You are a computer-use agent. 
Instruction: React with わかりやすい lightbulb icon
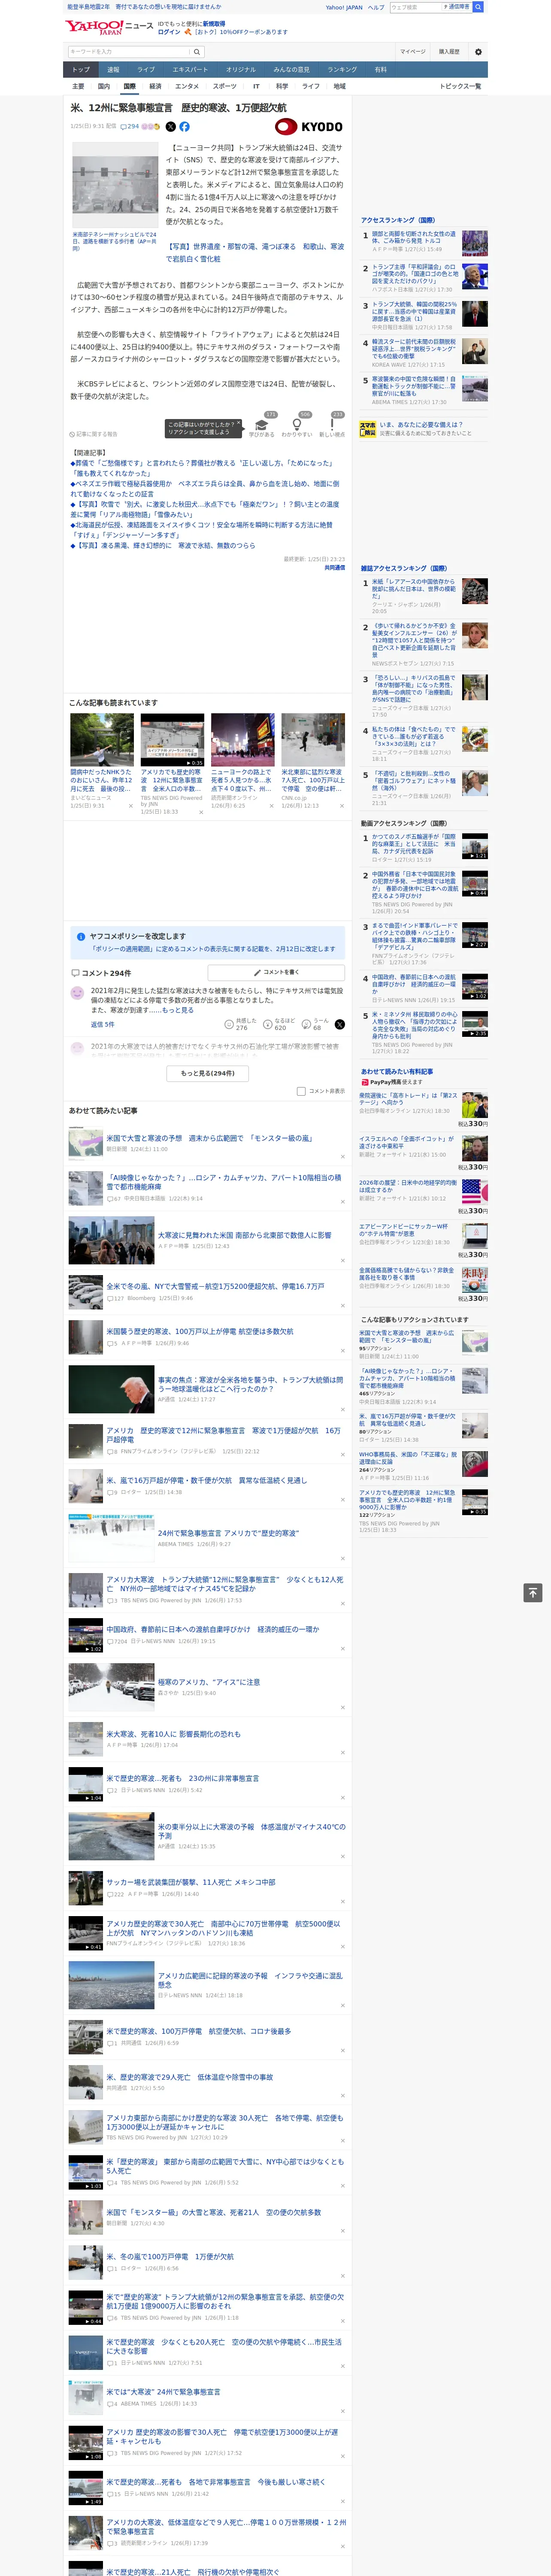(297, 424)
